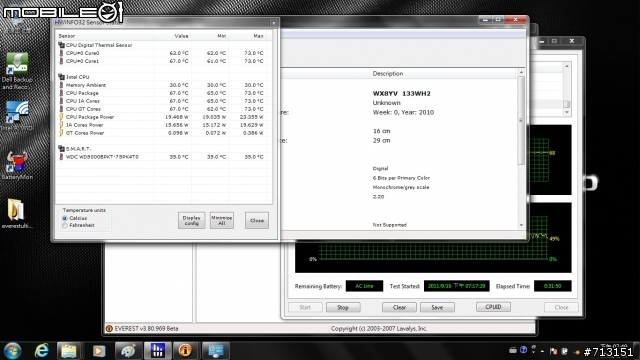Click the chip icon beside Intel CPU

pos(61,77)
